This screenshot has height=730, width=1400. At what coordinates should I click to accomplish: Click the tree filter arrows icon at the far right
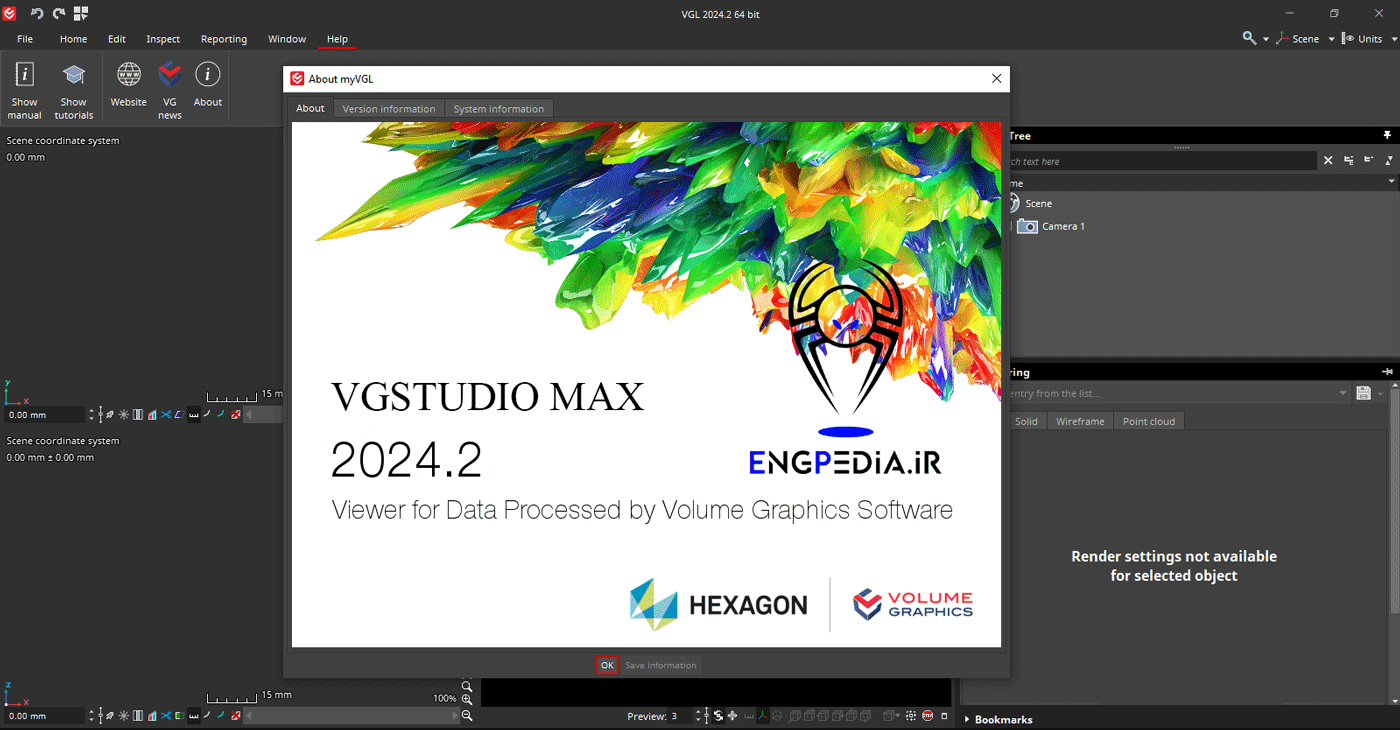click(1389, 160)
